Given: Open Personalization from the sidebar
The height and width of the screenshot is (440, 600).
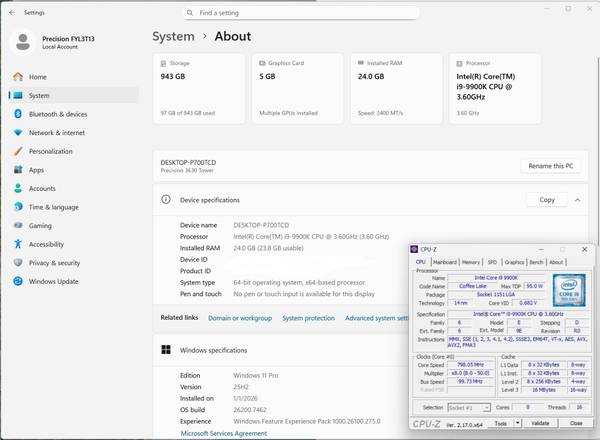Looking at the screenshot, I should pyautogui.click(x=18, y=151).
